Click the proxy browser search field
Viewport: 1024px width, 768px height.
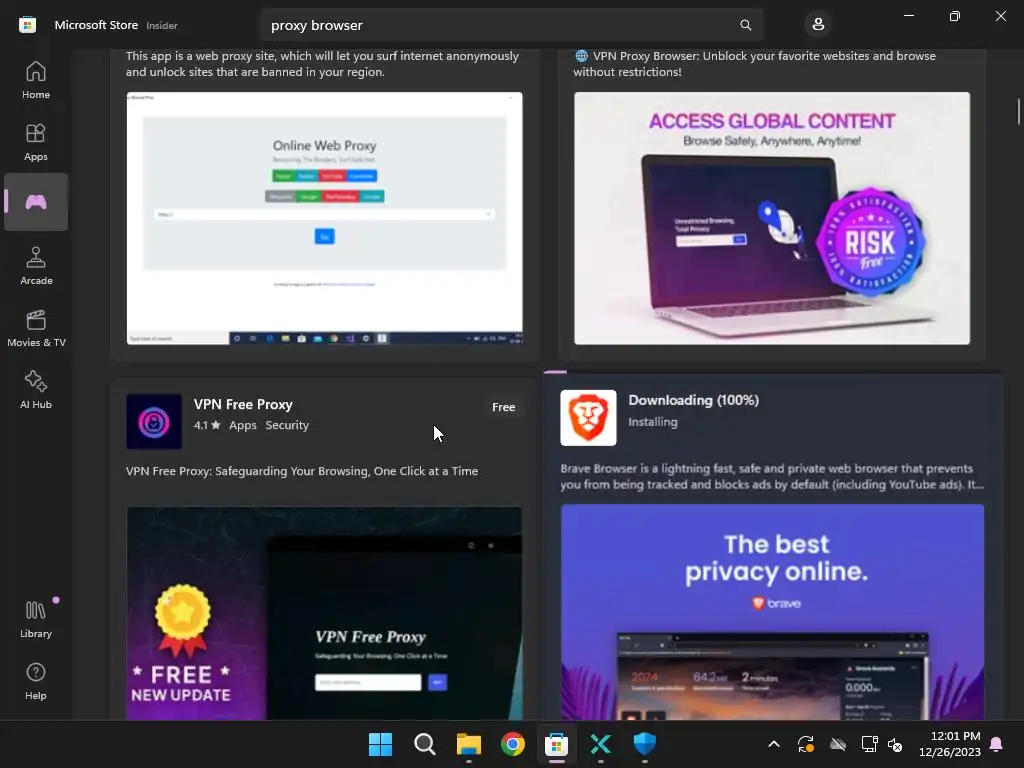512,25
